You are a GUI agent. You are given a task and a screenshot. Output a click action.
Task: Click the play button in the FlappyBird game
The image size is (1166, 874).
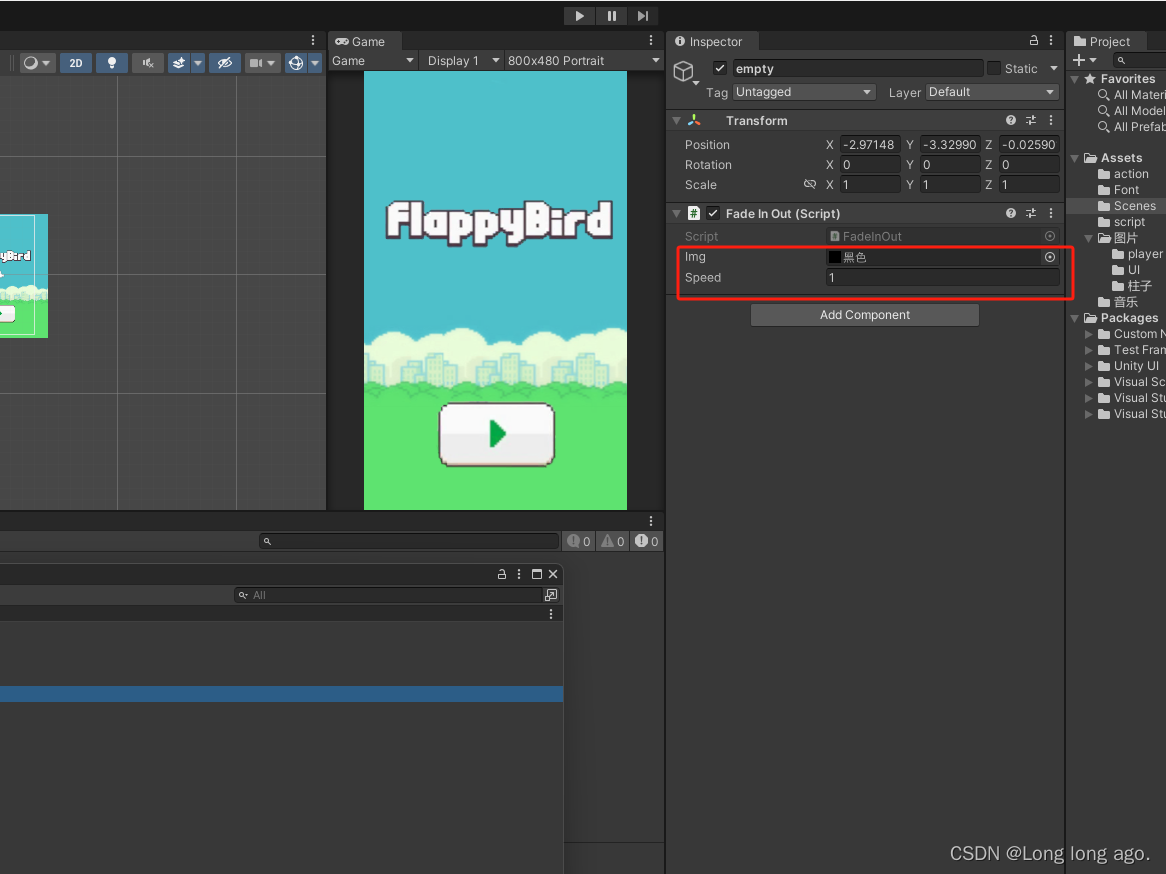coord(497,434)
